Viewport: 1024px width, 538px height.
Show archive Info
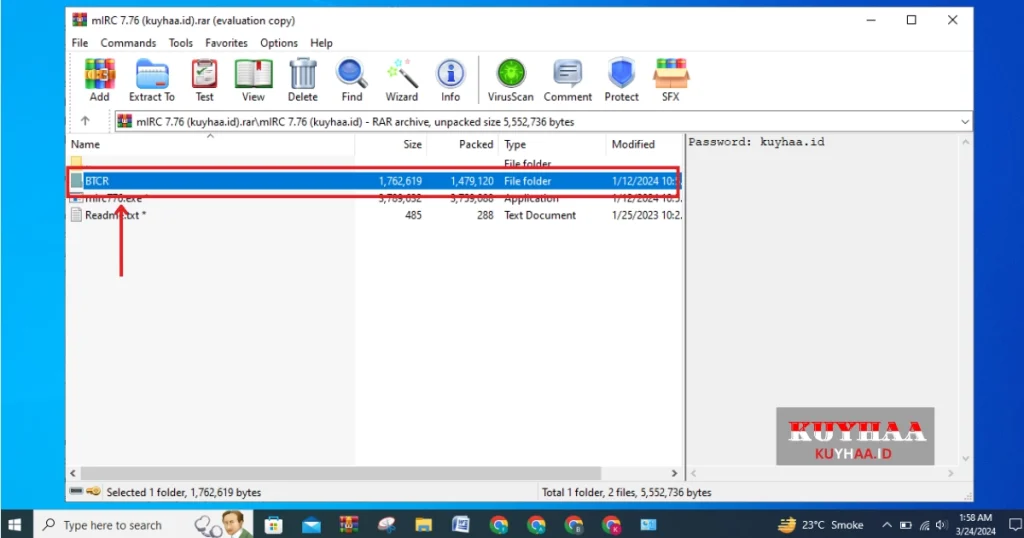pos(450,80)
